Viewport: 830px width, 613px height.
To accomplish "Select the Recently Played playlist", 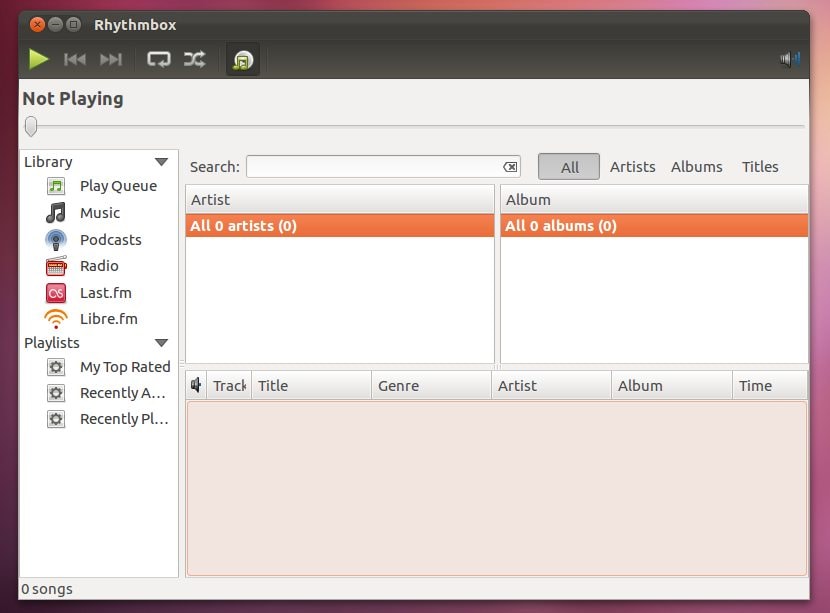I will coord(124,419).
